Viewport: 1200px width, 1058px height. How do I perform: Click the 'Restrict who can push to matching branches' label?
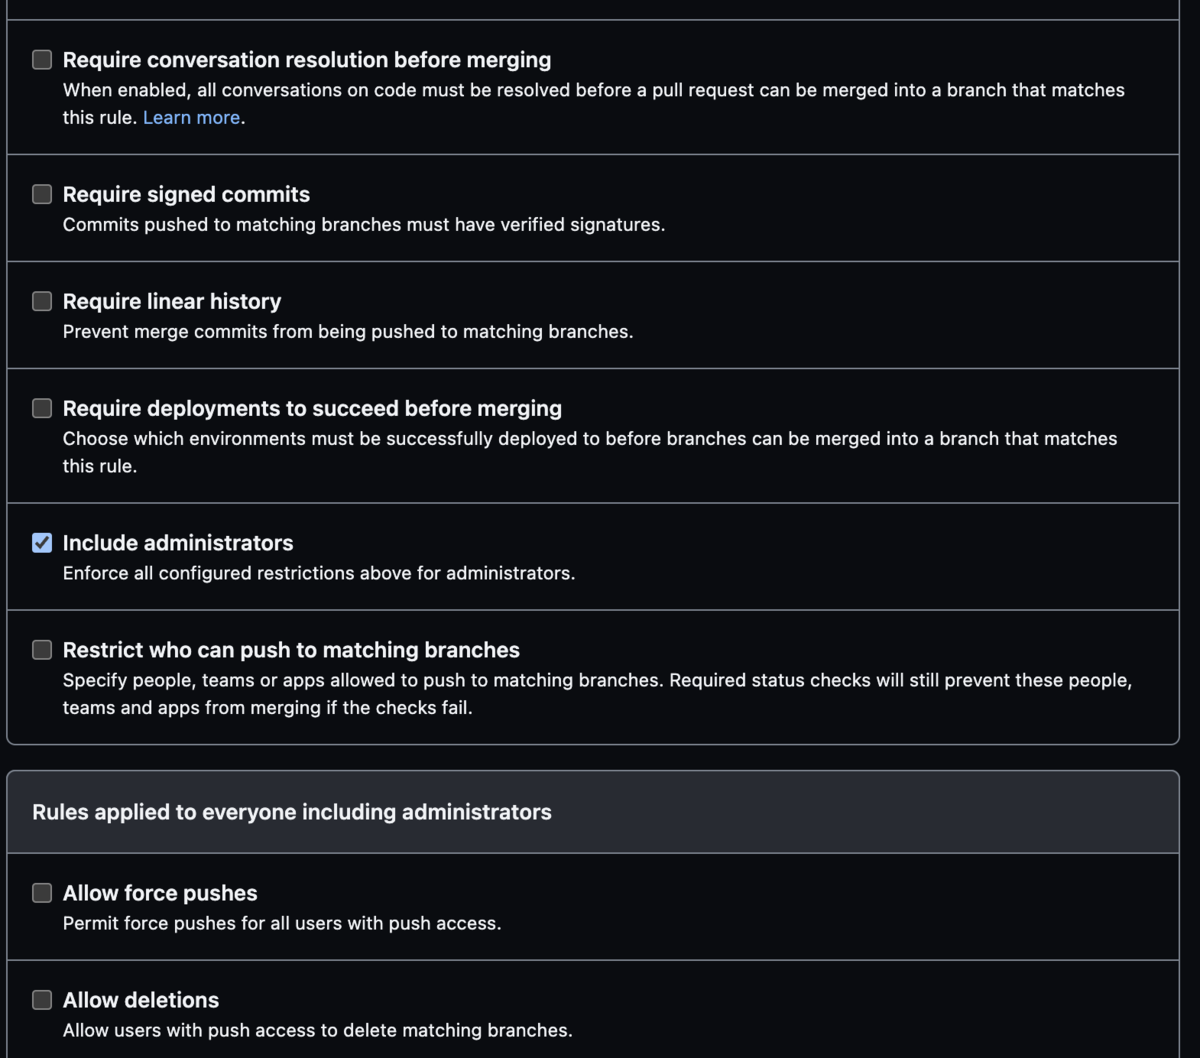(291, 650)
